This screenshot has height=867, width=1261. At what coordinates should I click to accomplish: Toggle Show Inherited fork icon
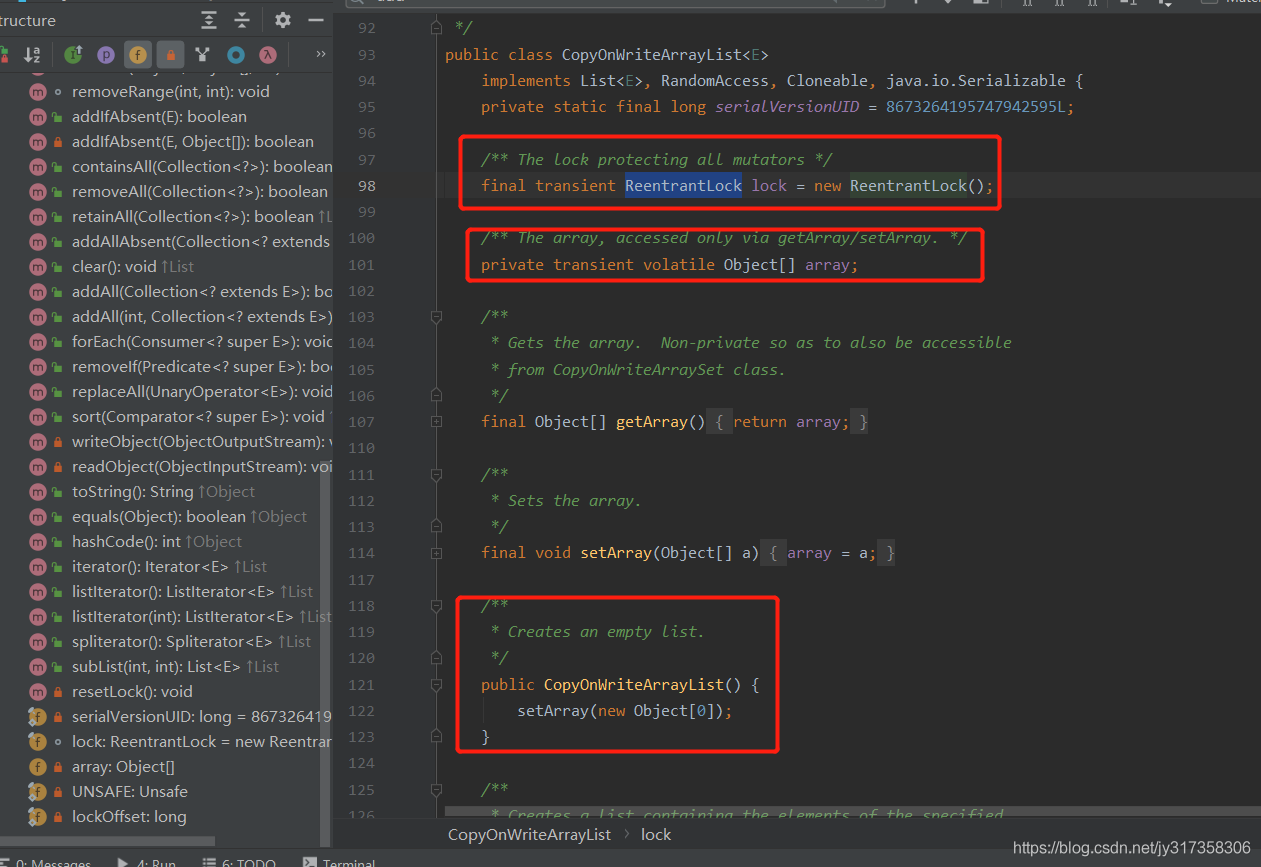tap(203, 54)
